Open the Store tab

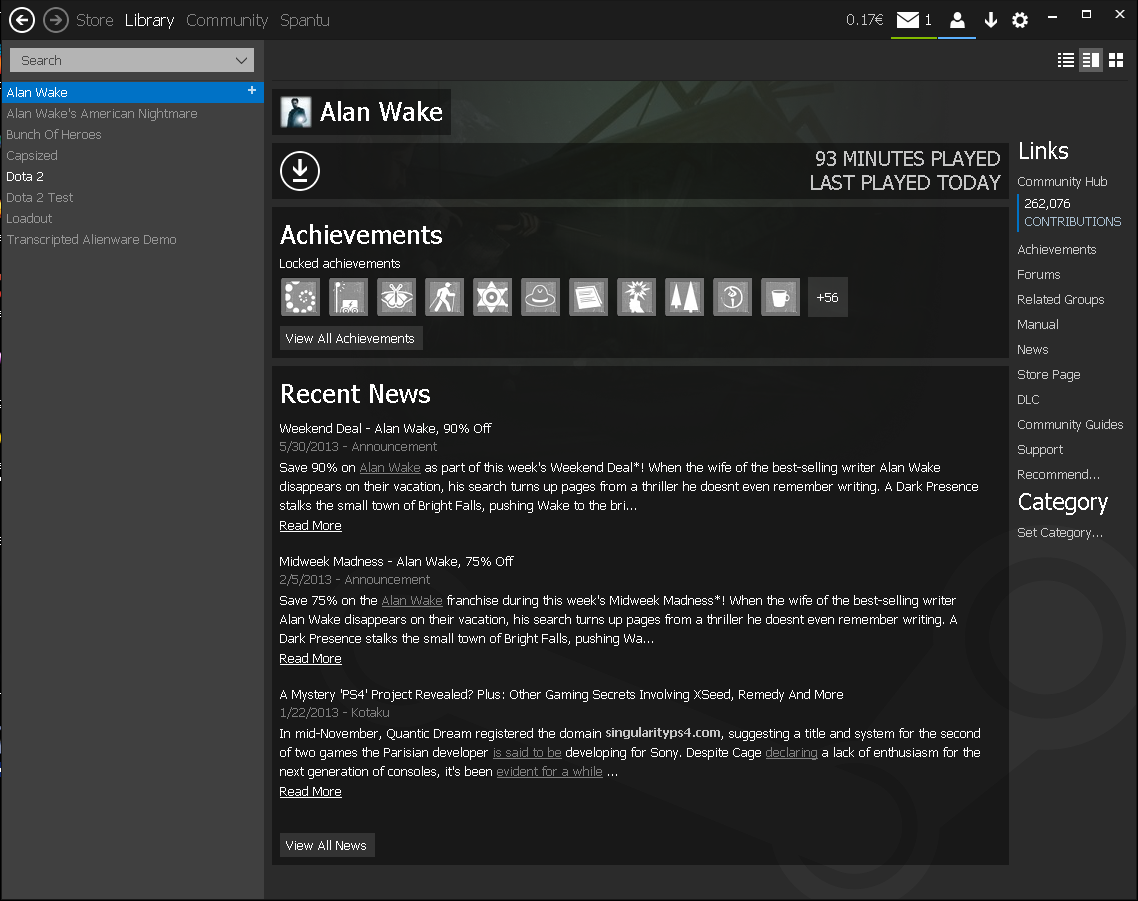click(95, 20)
